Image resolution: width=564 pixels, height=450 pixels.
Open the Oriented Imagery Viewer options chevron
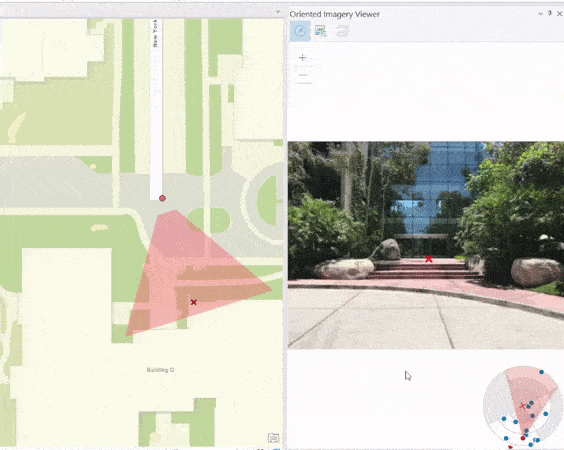click(540, 14)
